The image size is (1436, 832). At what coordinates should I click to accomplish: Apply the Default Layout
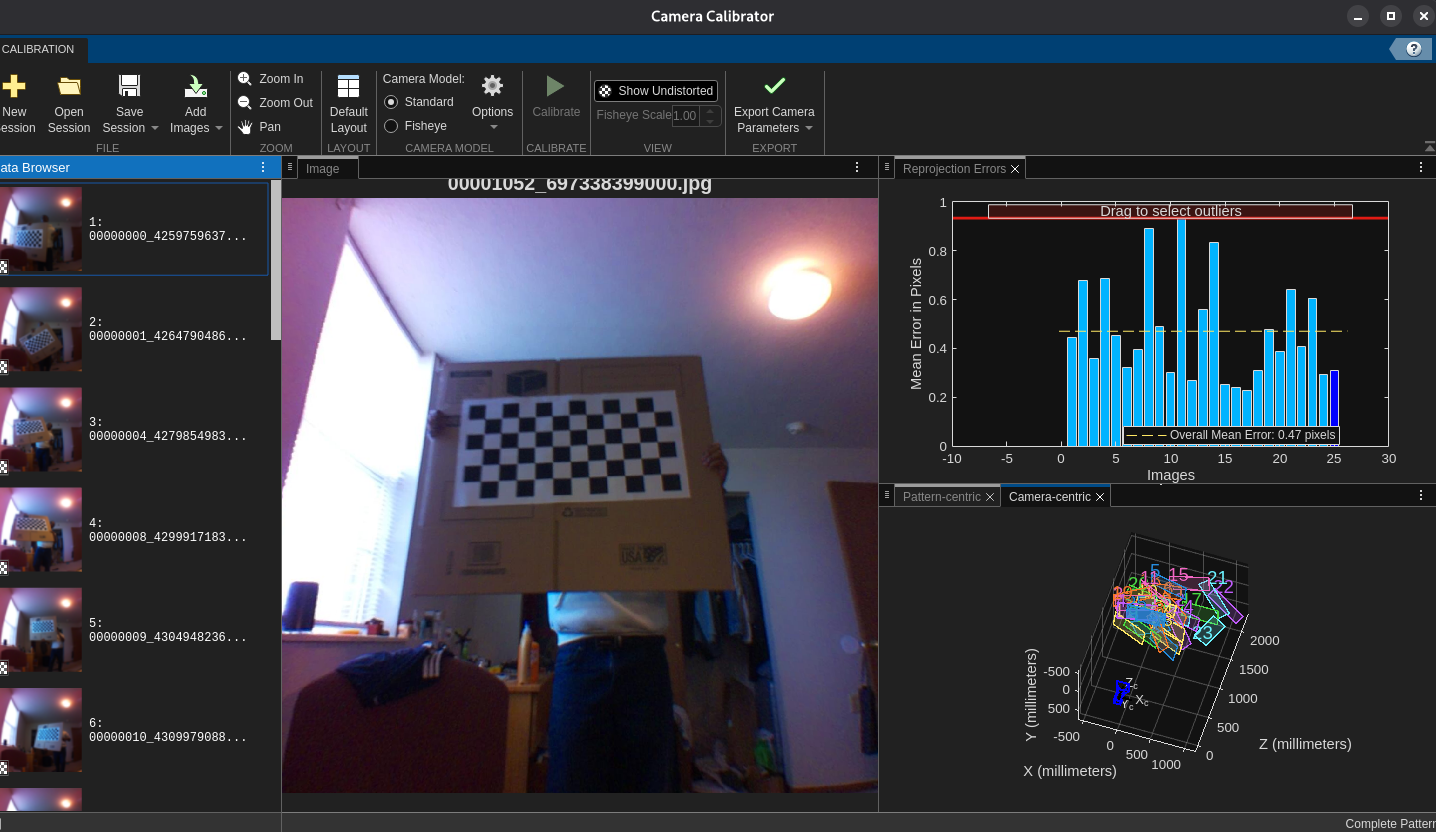coord(349,104)
